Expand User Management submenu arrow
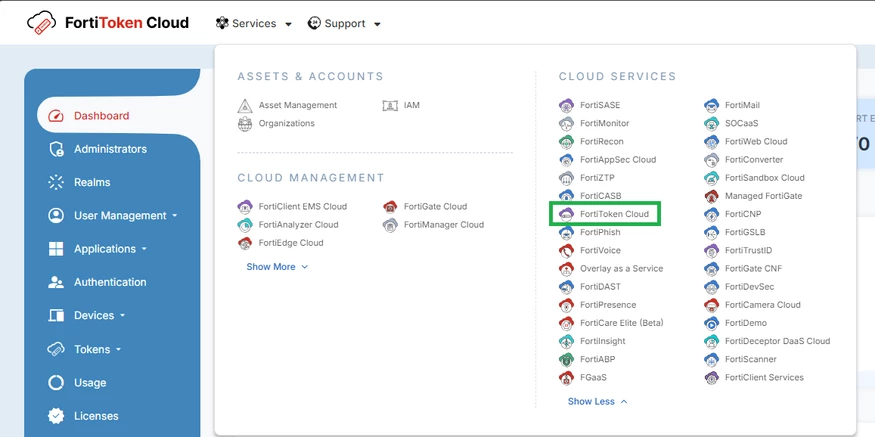Screen dimensions: 875x437 [175, 215]
